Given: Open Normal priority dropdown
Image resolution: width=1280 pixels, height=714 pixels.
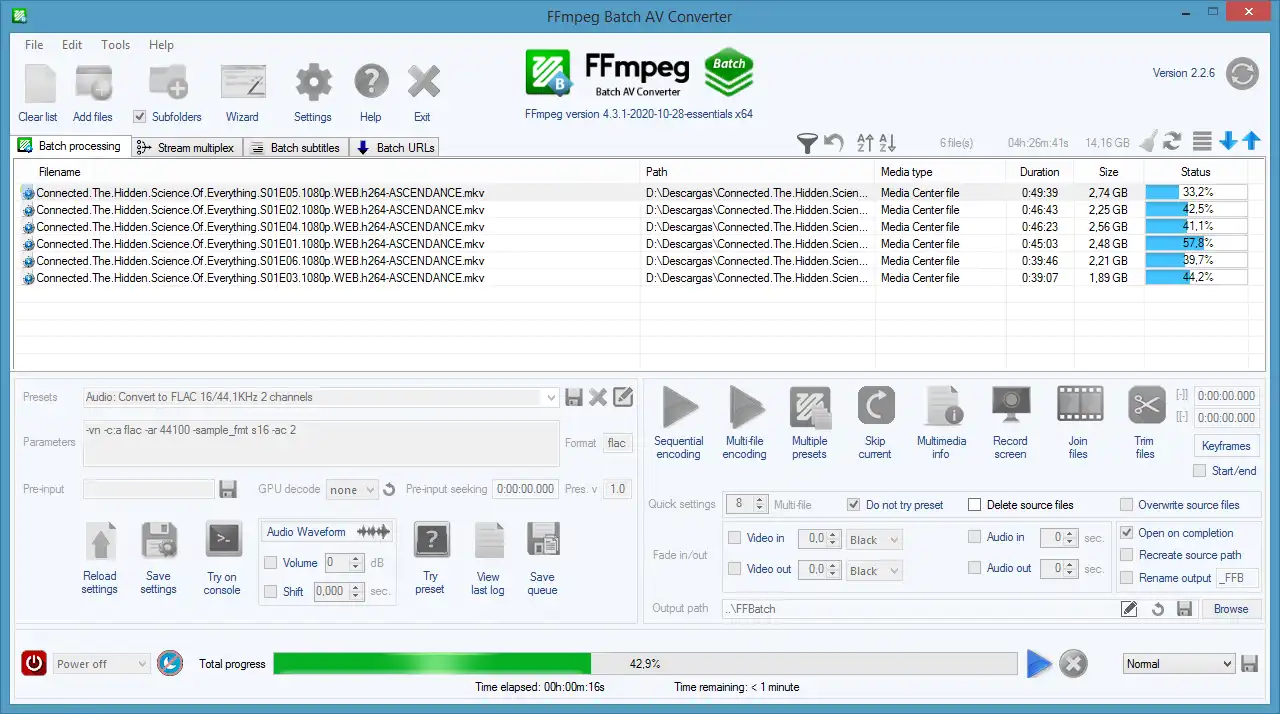Looking at the screenshot, I should pos(1179,664).
